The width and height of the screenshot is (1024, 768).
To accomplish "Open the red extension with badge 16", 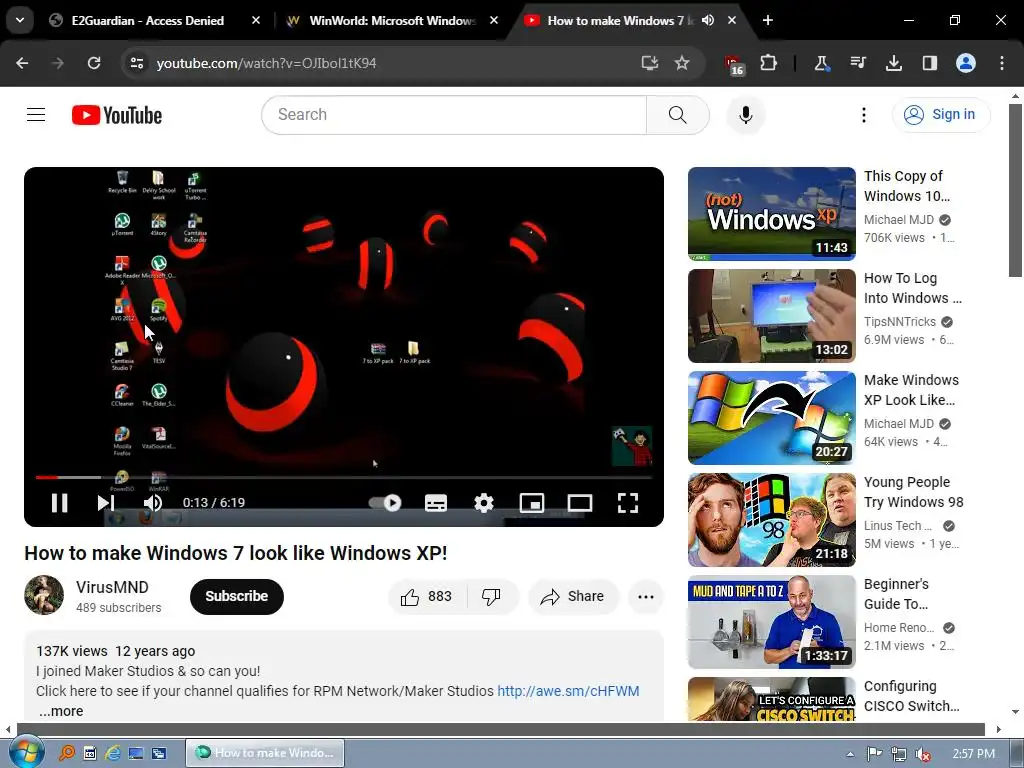I will pyautogui.click(x=734, y=64).
